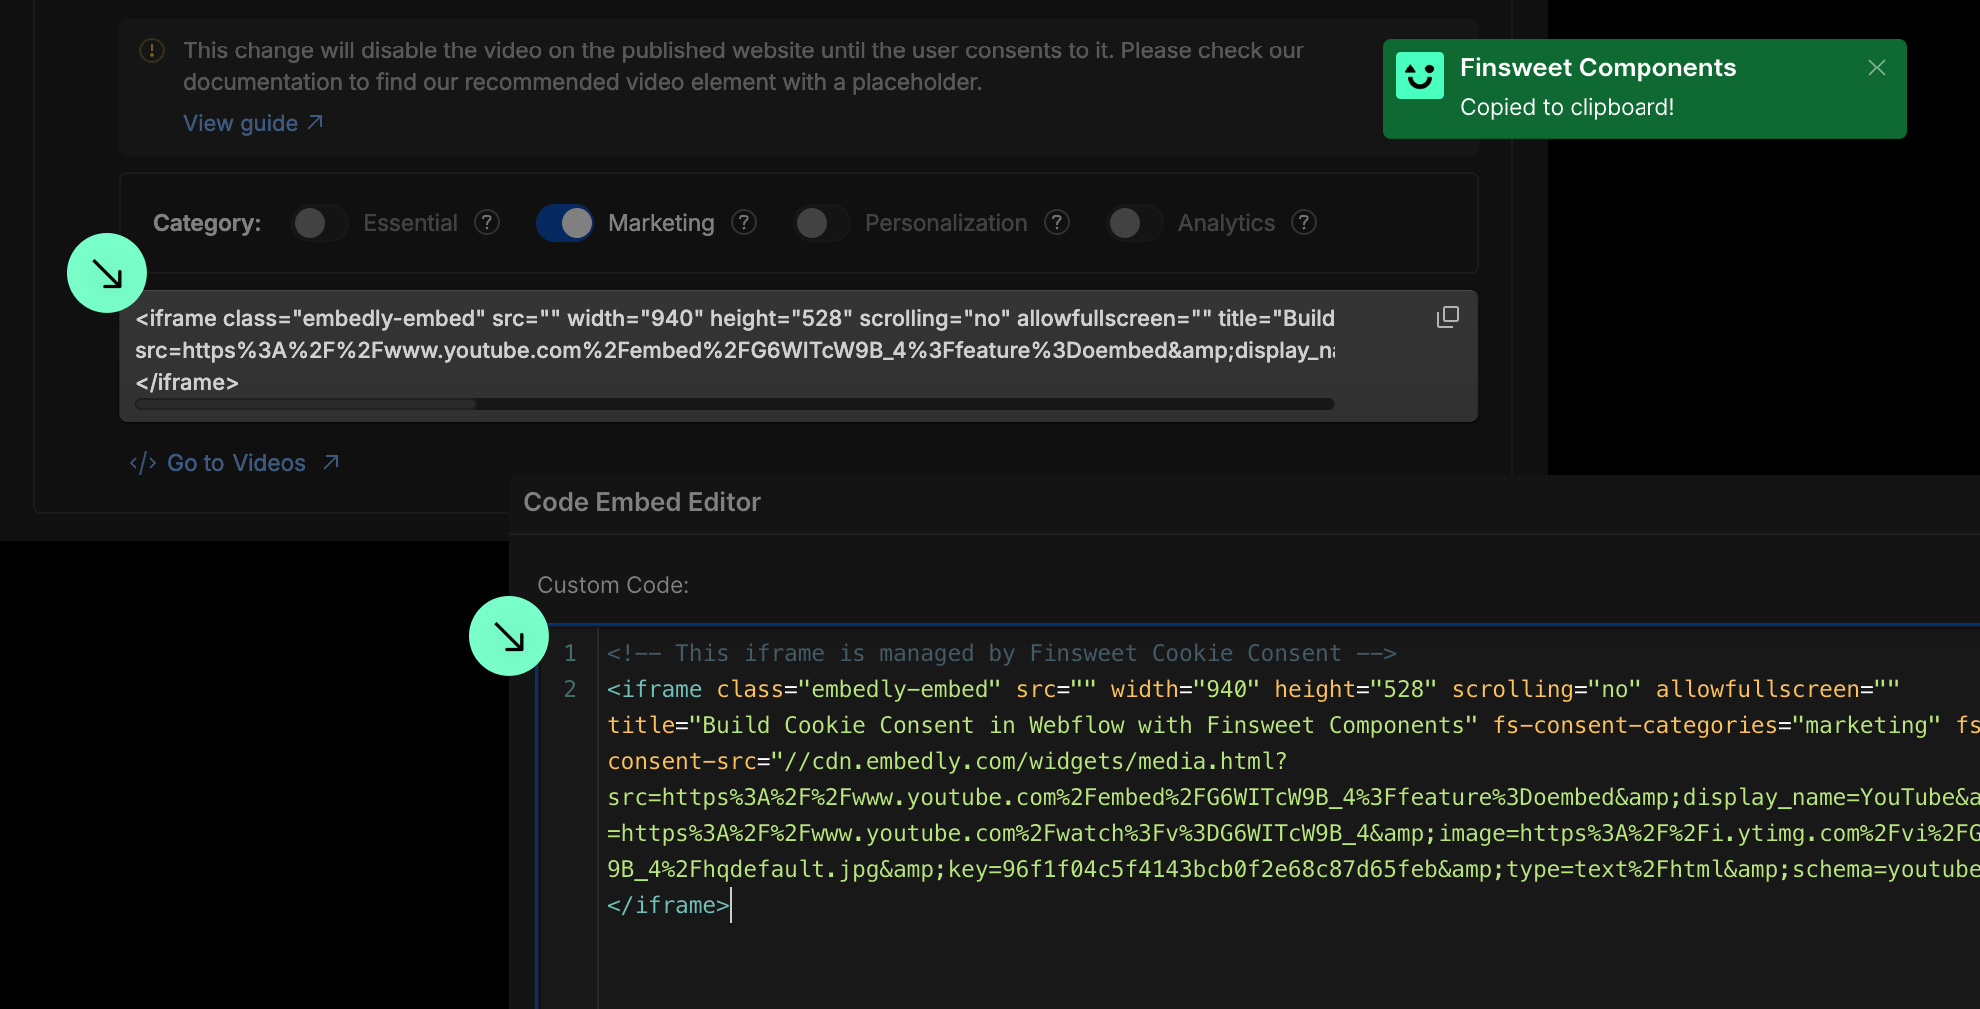
Task: Click the Category: label
Action: pos(207,223)
